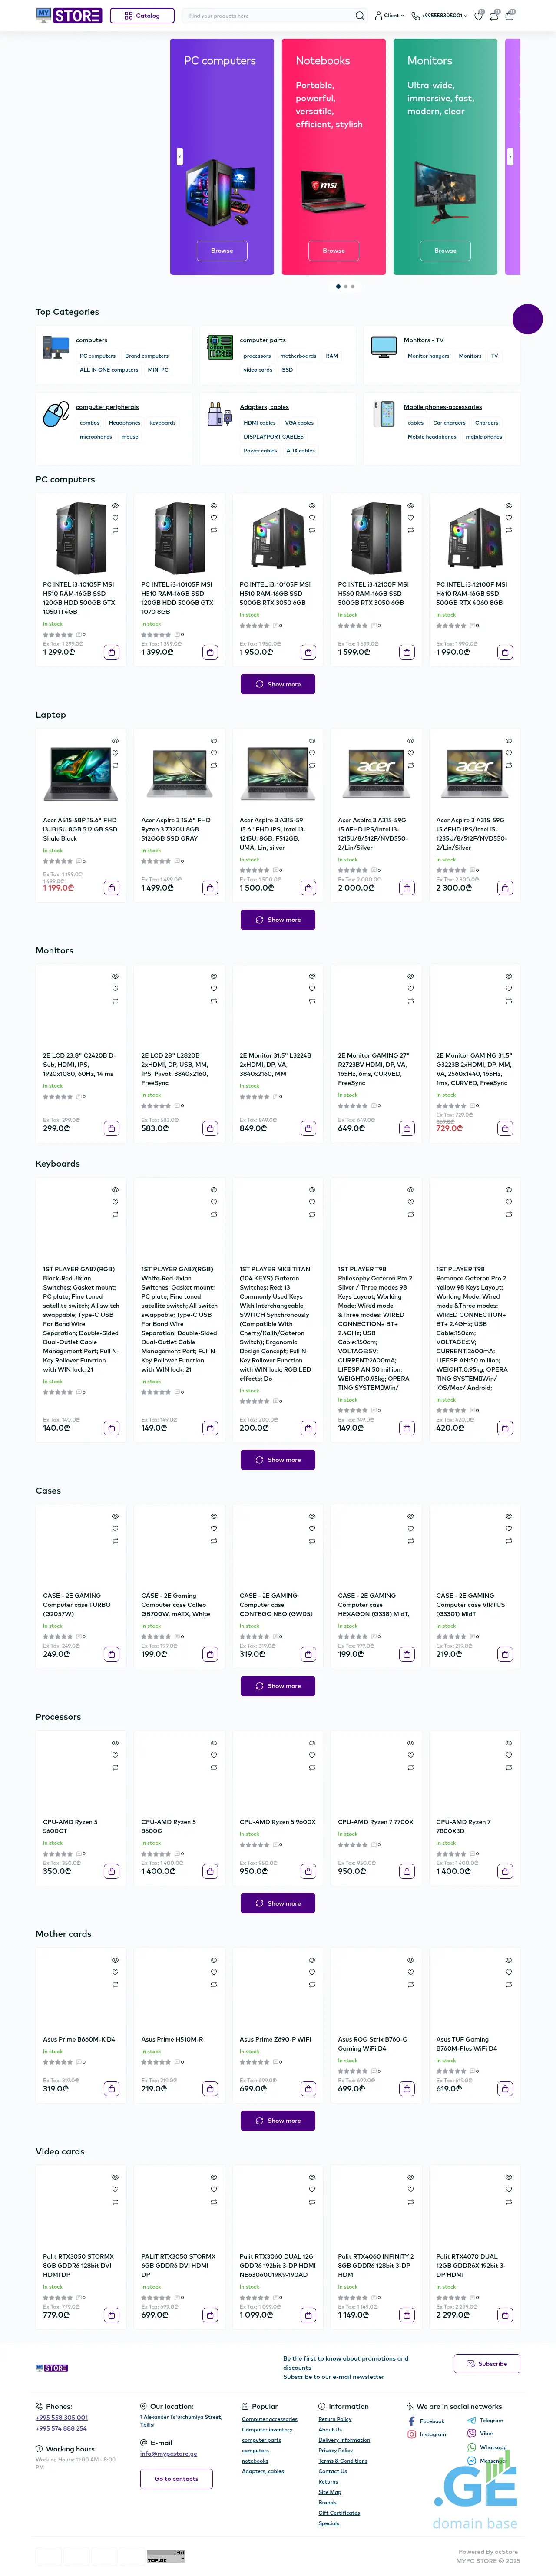The width and height of the screenshot is (556, 2576).
Task: Browse the Notebooks banner
Action: click(x=333, y=251)
